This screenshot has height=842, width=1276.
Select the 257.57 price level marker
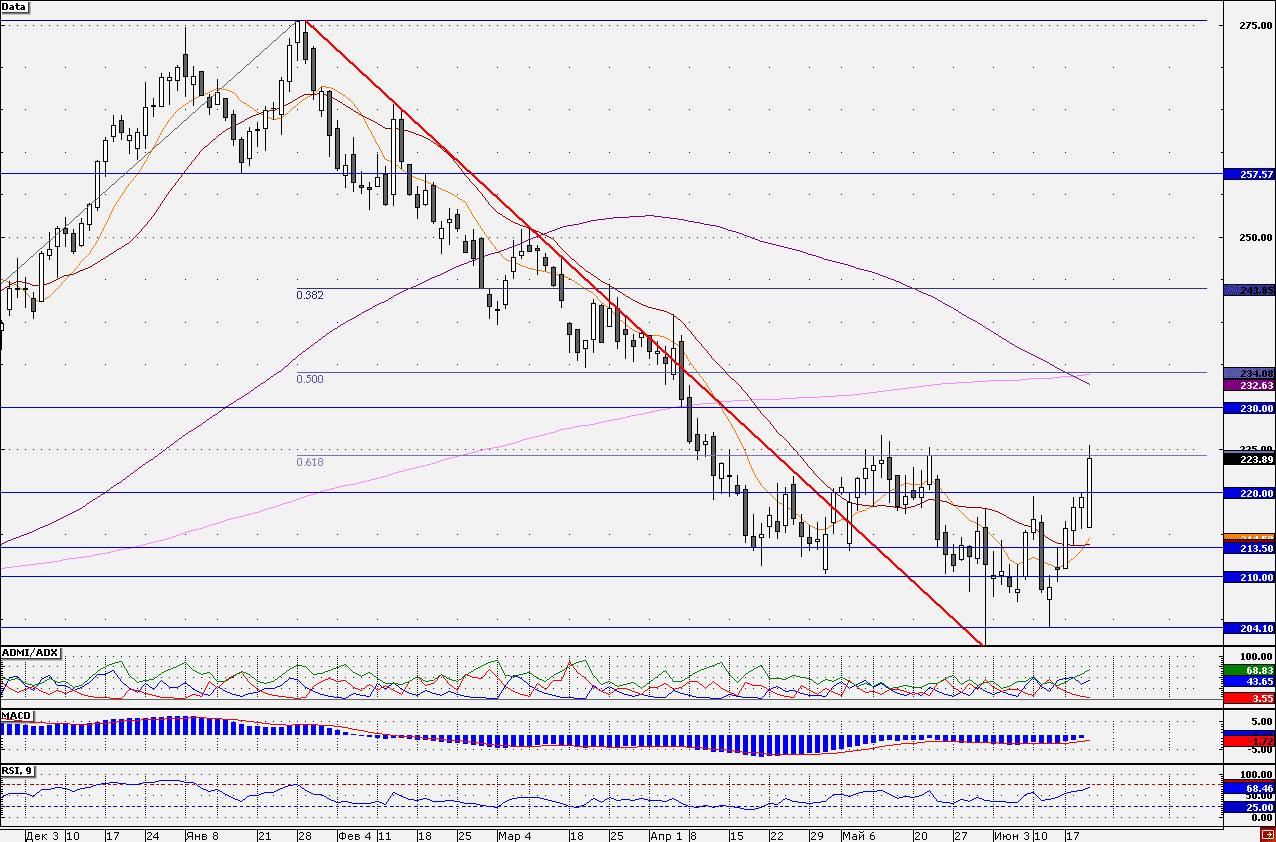[x=1249, y=174]
